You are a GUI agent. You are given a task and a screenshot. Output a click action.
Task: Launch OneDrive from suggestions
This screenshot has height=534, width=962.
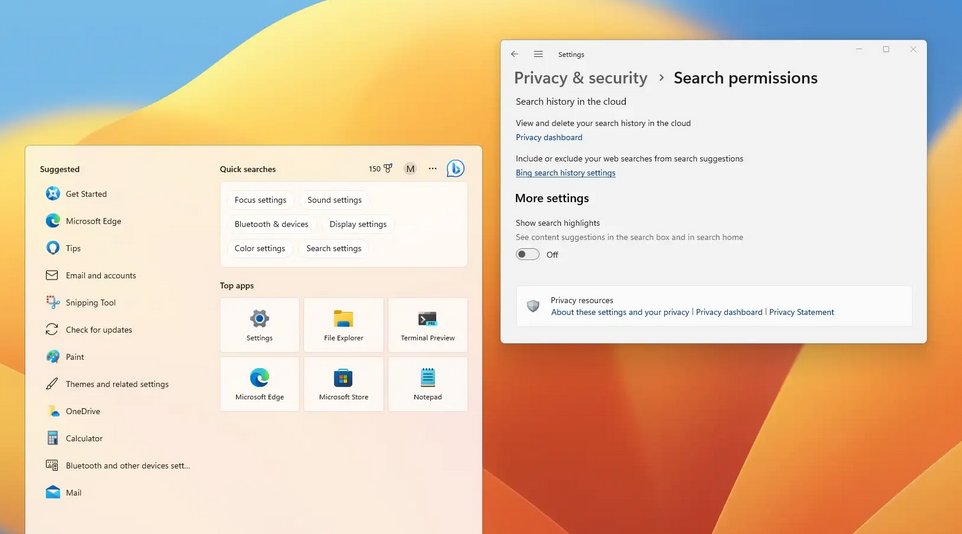(73, 411)
